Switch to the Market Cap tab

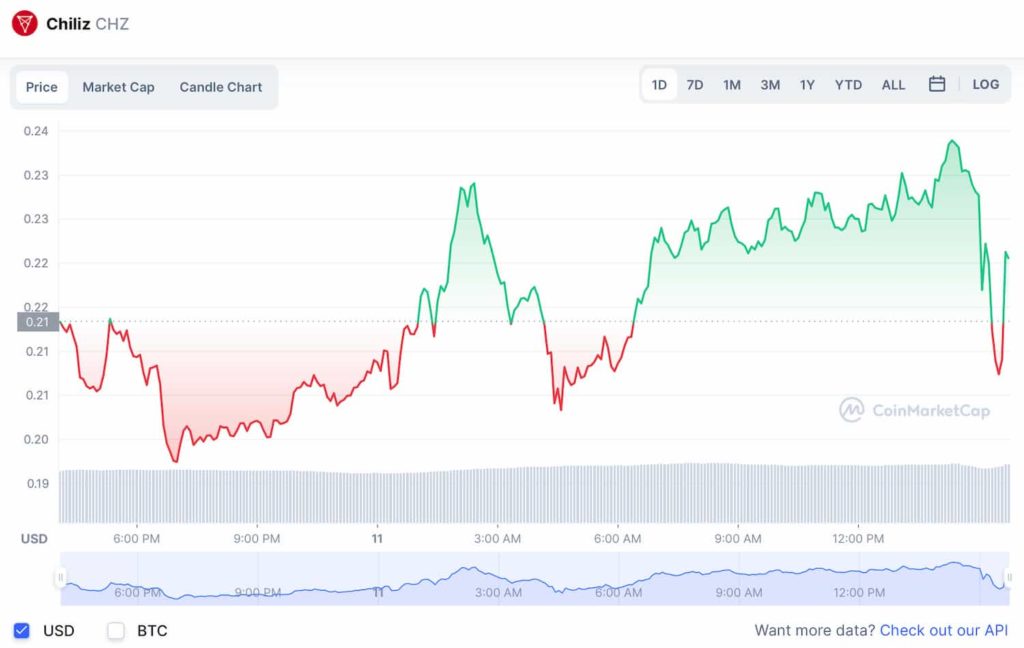point(118,87)
